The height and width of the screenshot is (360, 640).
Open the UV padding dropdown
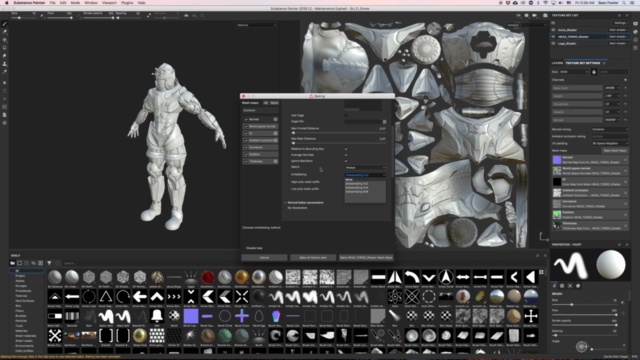[610, 143]
